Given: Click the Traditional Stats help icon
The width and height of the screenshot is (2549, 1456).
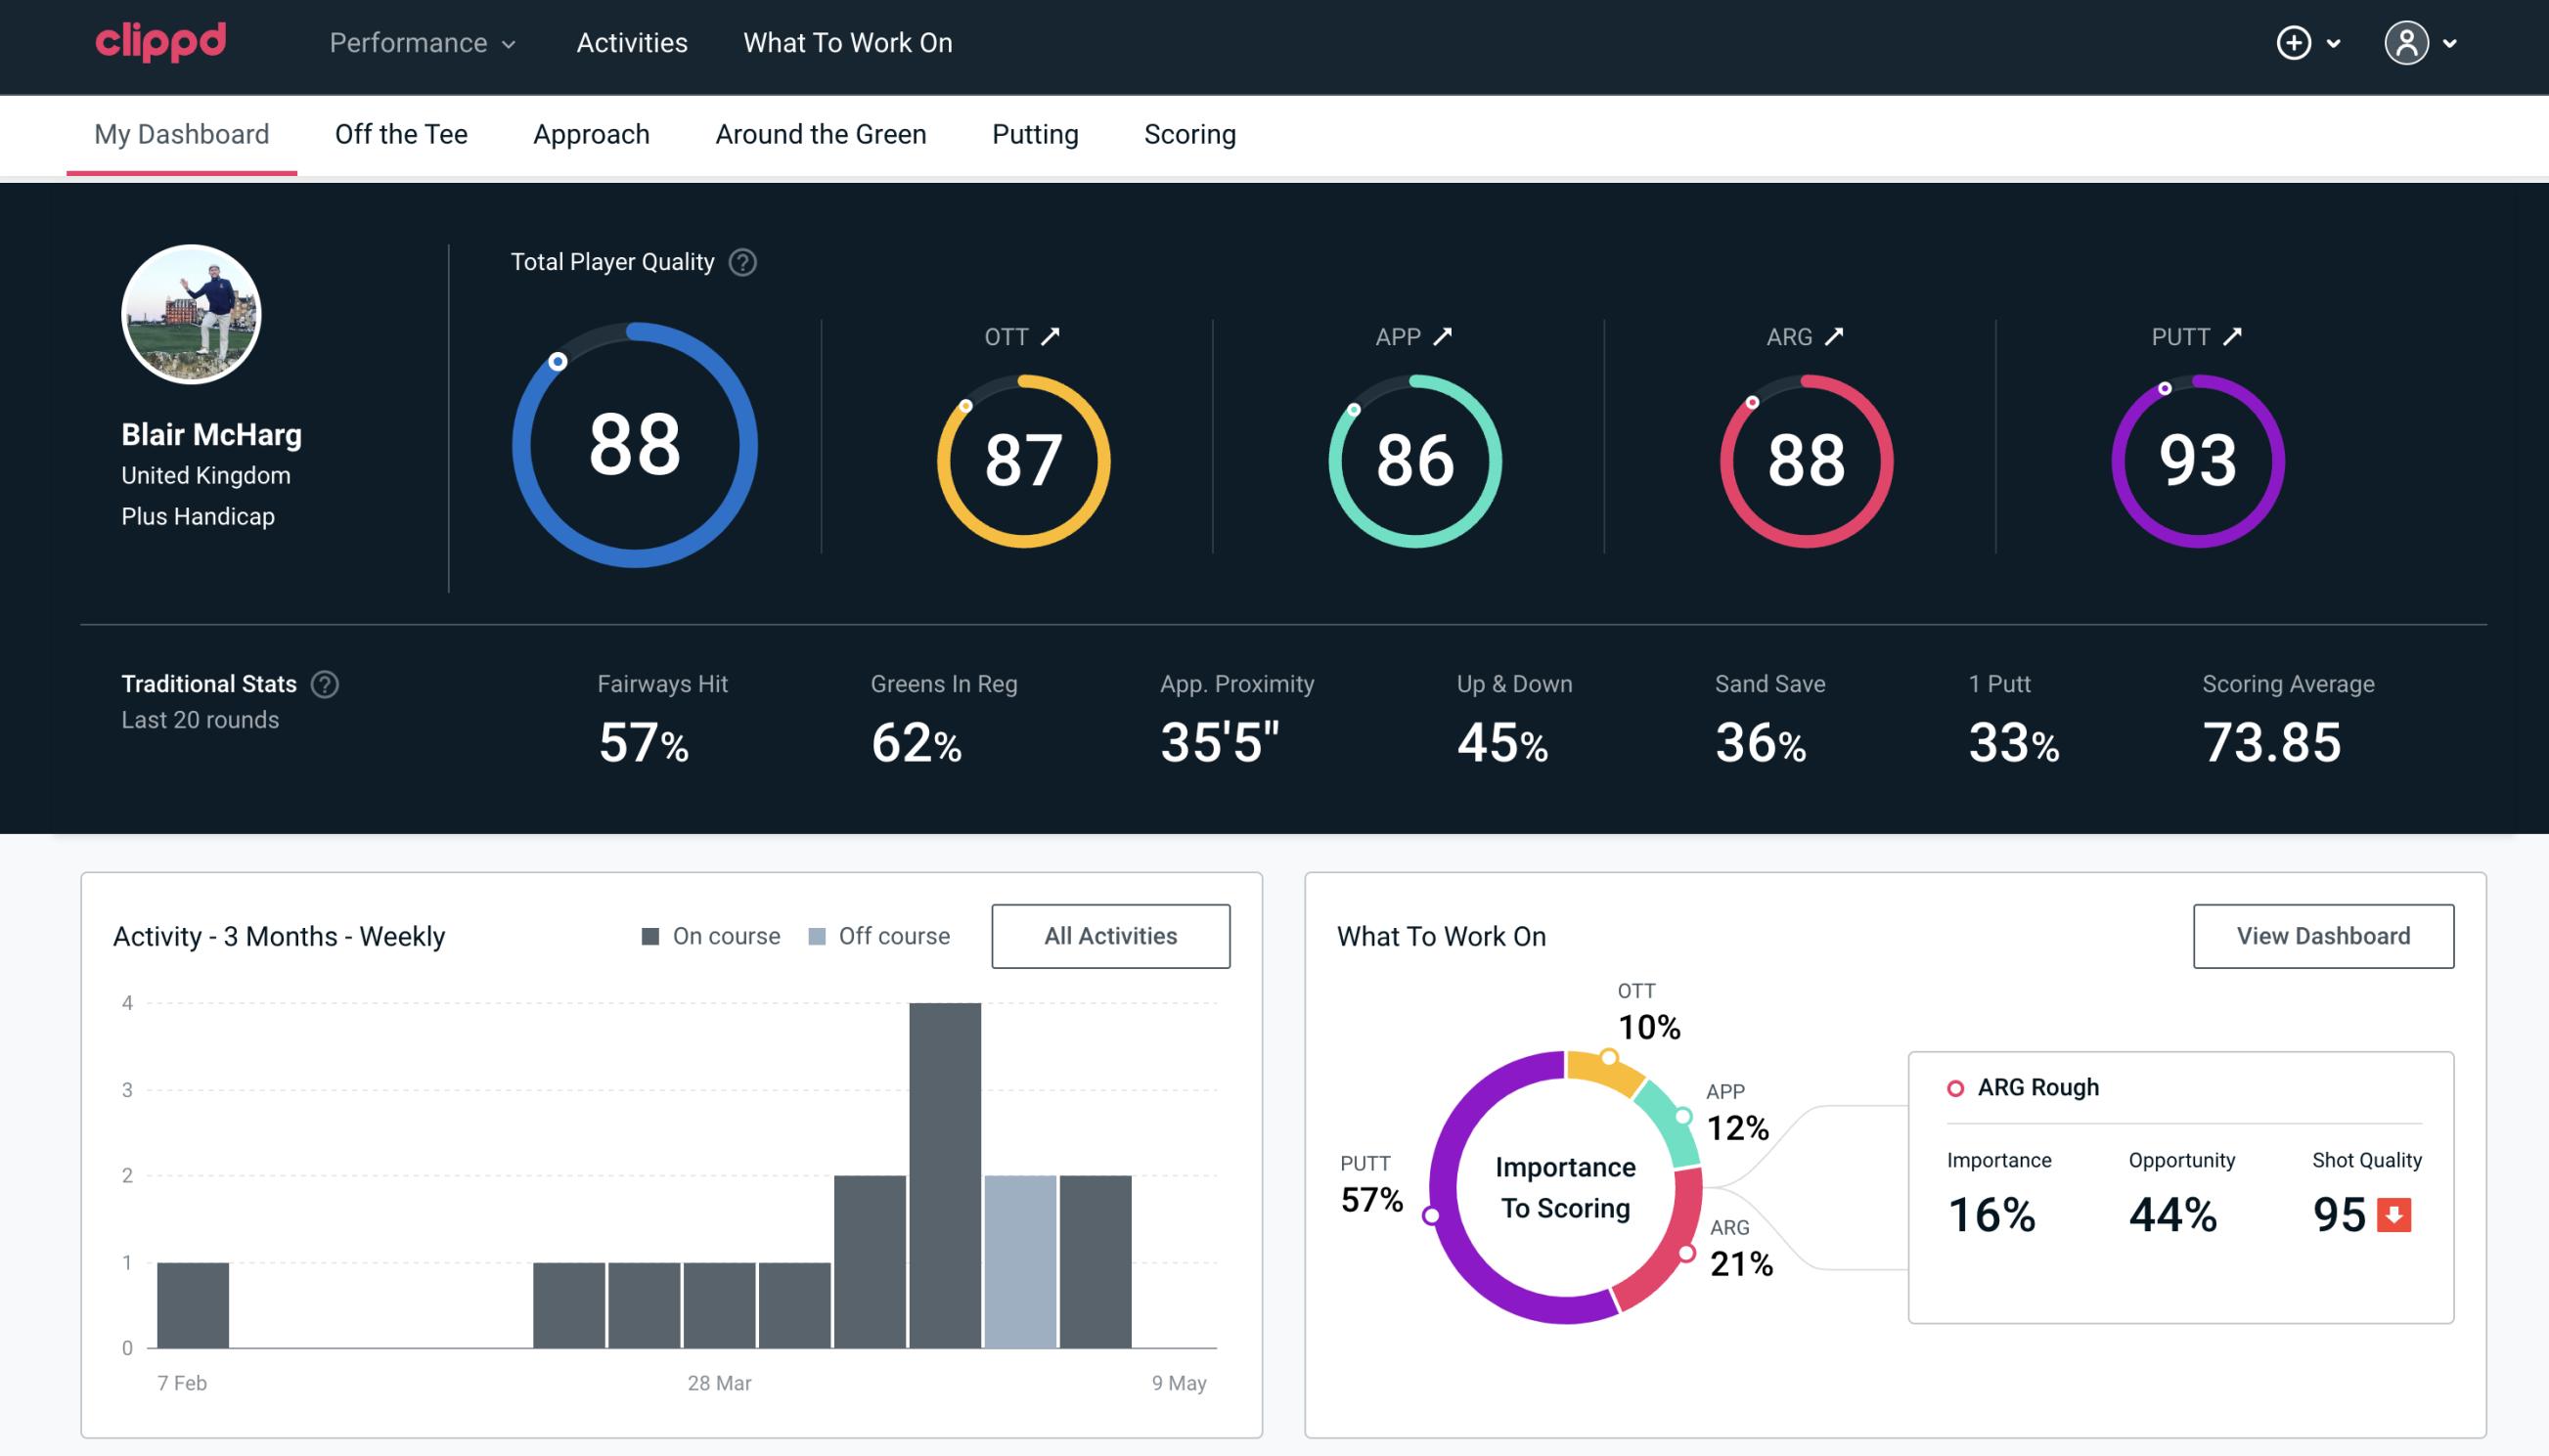Looking at the screenshot, I should pos(324,683).
